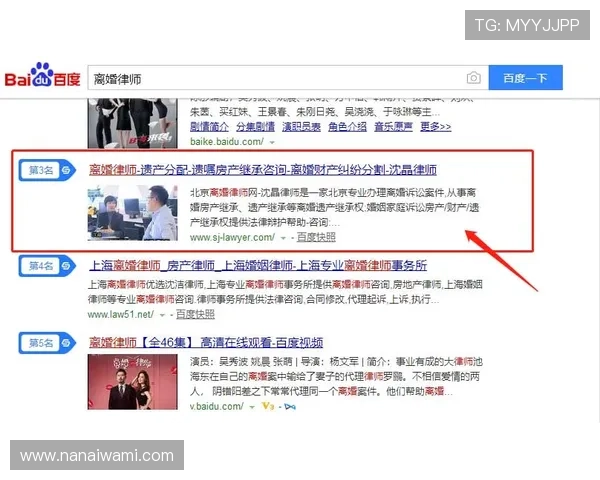The image size is (600, 480).
Task: Click the 第3名 rank badge icon
Action: pos(47,170)
